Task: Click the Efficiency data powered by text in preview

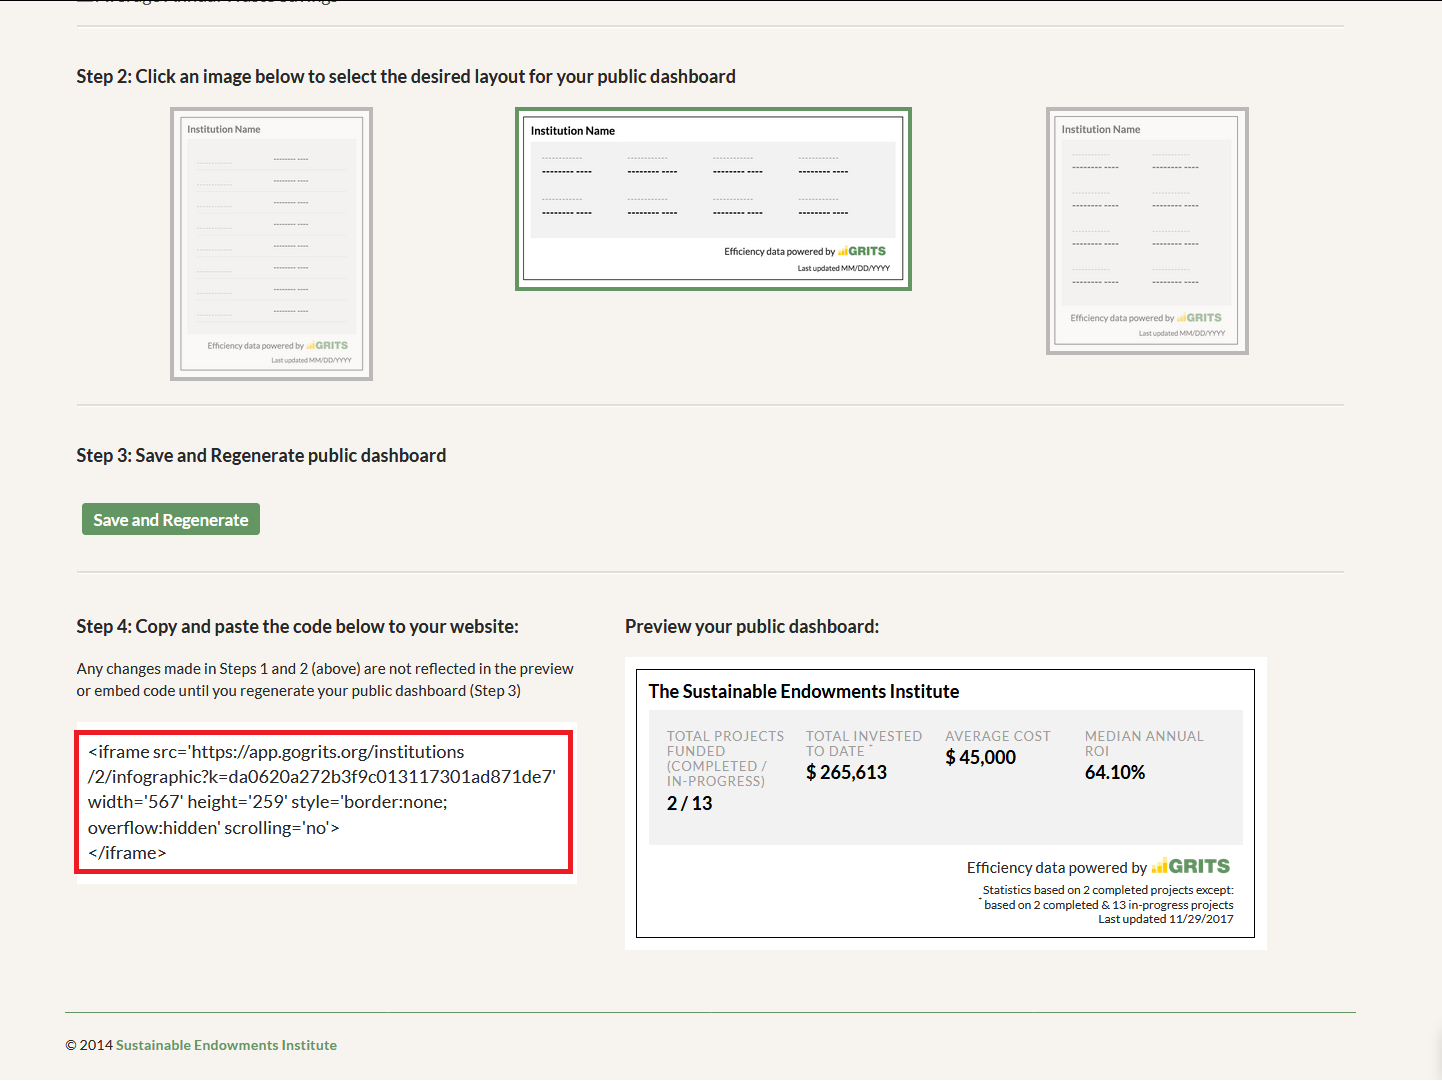Action: (x=1057, y=868)
